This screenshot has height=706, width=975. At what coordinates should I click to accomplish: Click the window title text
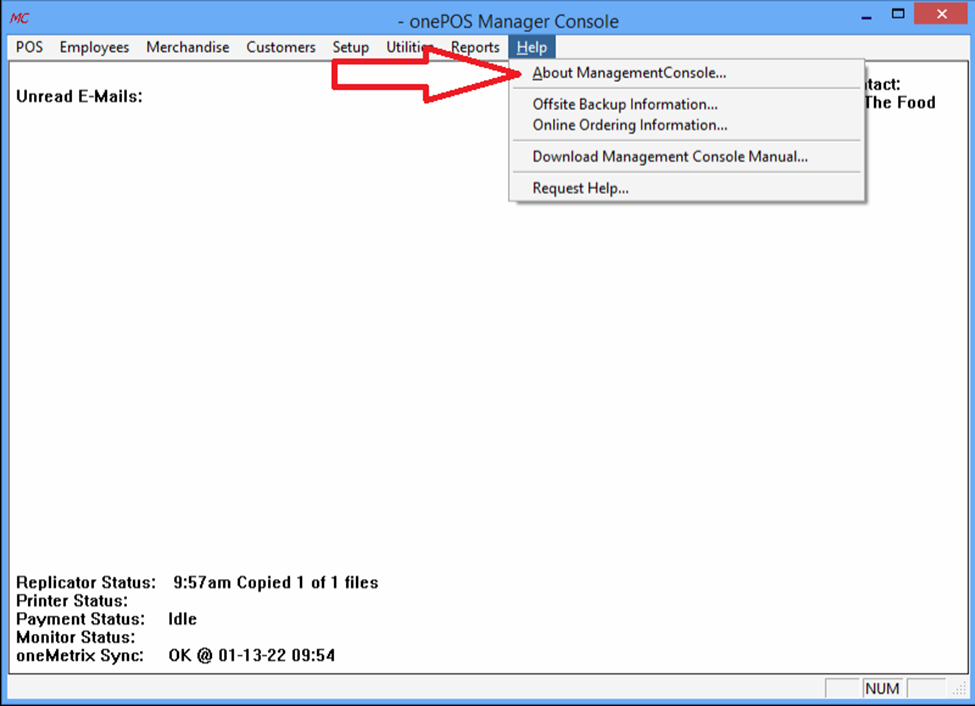[508, 22]
